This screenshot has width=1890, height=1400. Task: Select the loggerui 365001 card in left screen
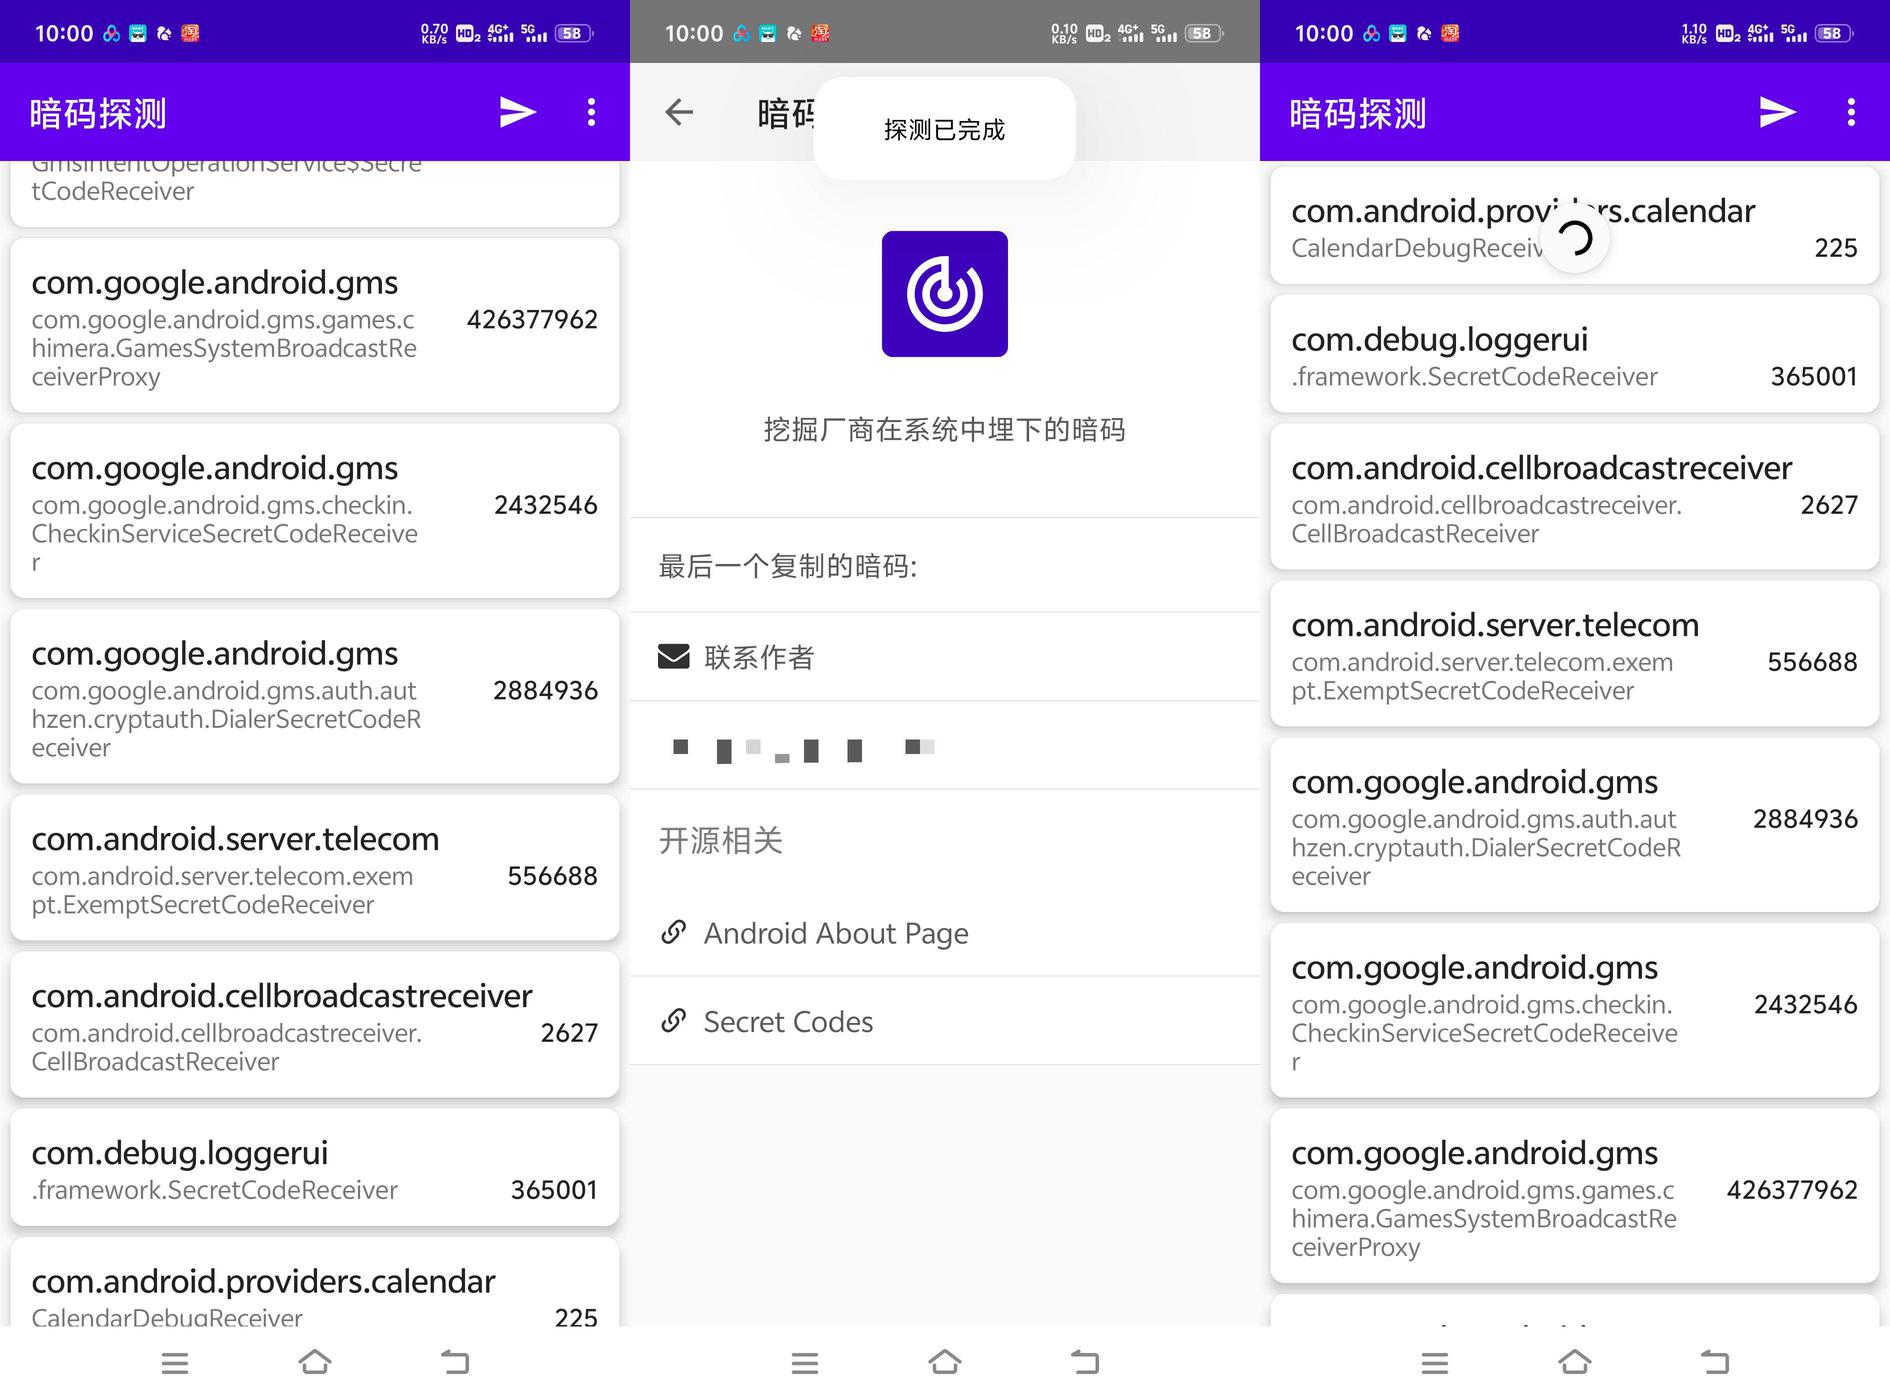coord(315,1167)
